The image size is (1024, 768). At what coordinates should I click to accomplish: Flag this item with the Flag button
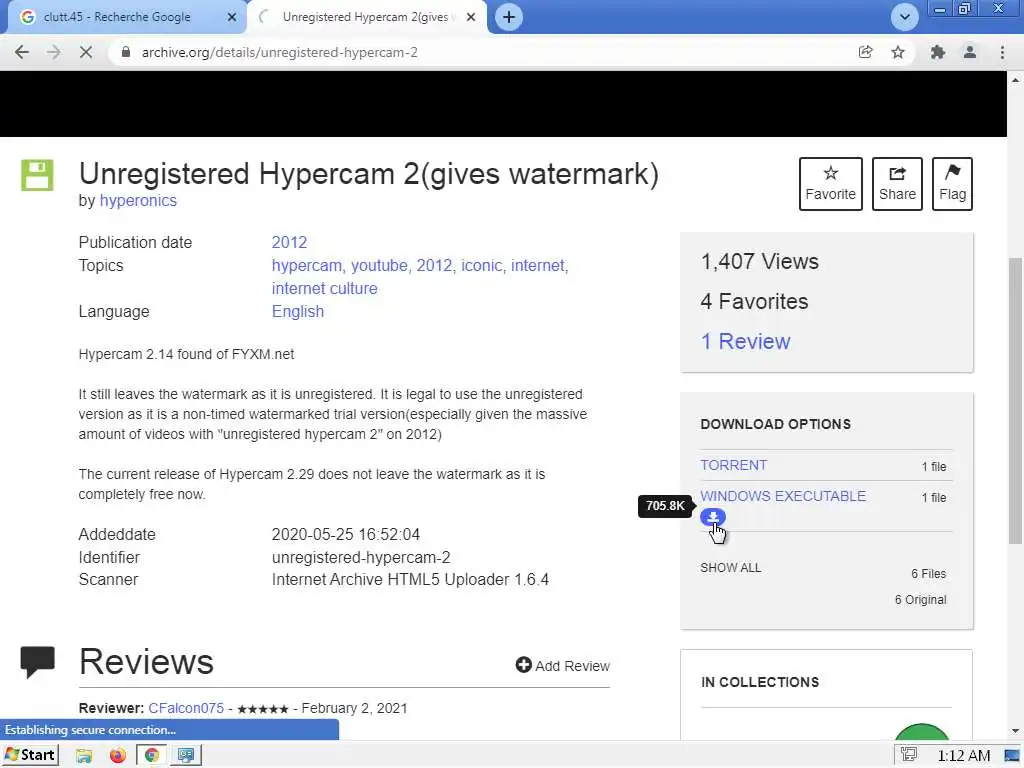[x=952, y=184]
